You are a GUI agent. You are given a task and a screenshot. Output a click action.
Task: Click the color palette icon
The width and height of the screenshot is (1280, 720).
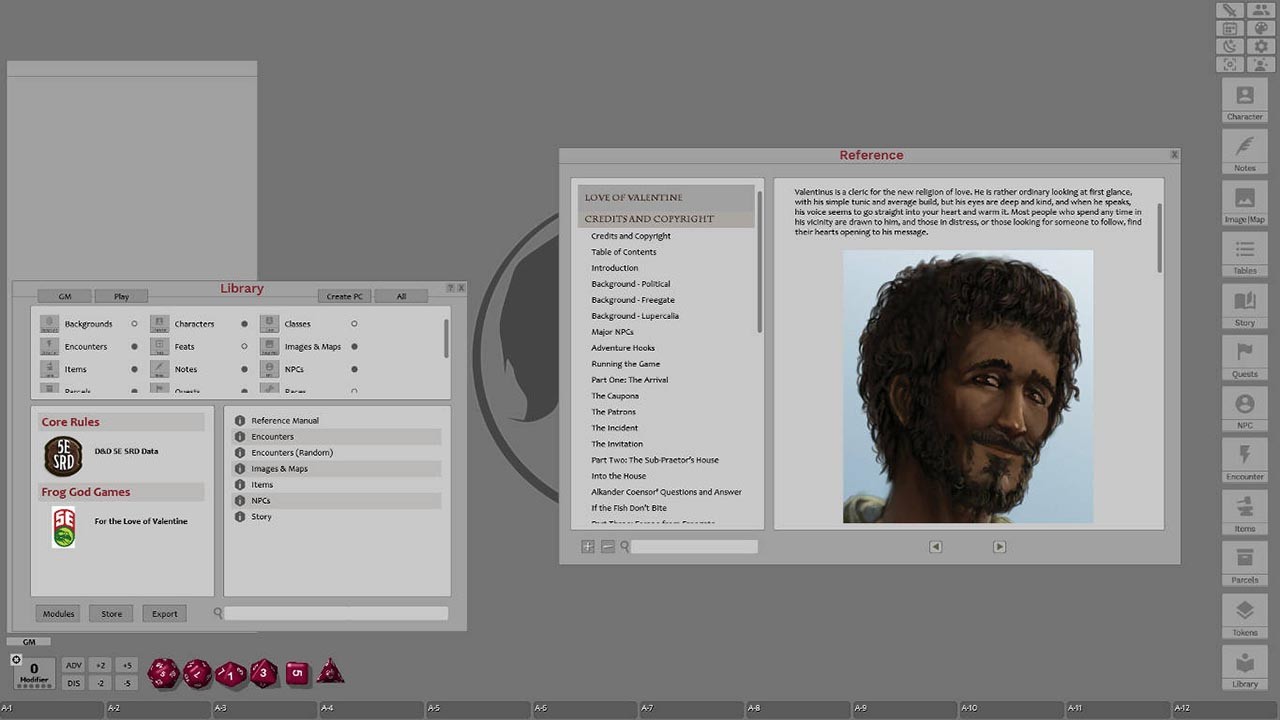point(1260,28)
